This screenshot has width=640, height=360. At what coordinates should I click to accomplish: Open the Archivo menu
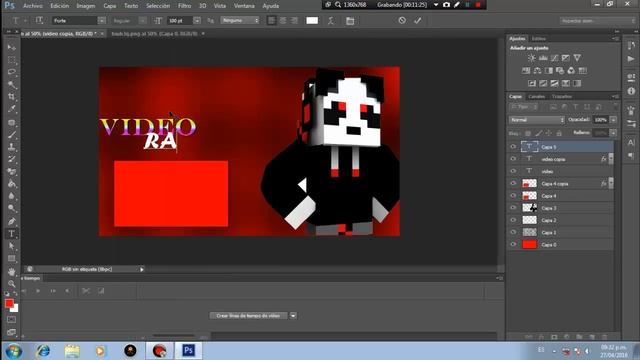pos(33,6)
